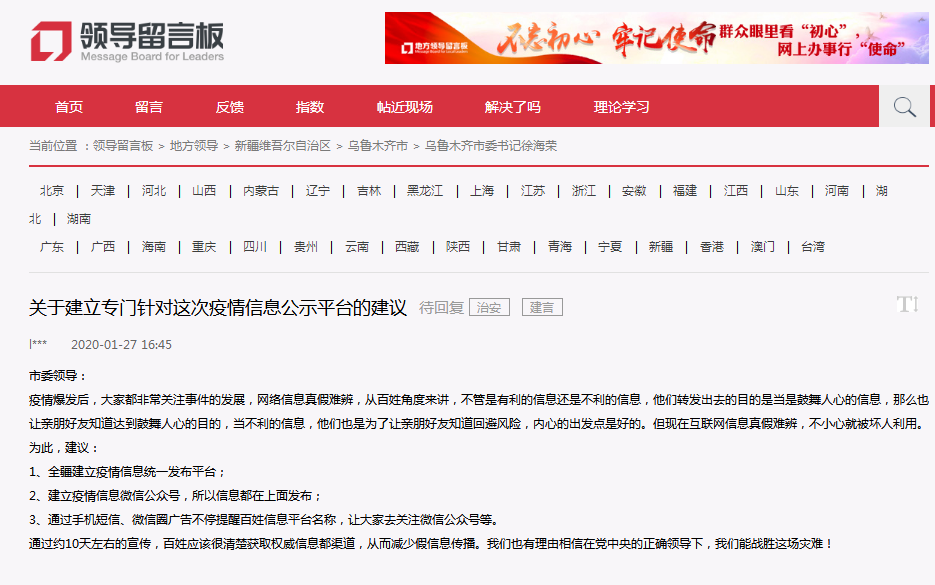This screenshot has height=585, width=935.
Task: Click the 新疆维吾尔自治区 breadcrumb link
Action: click(x=283, y=146)
